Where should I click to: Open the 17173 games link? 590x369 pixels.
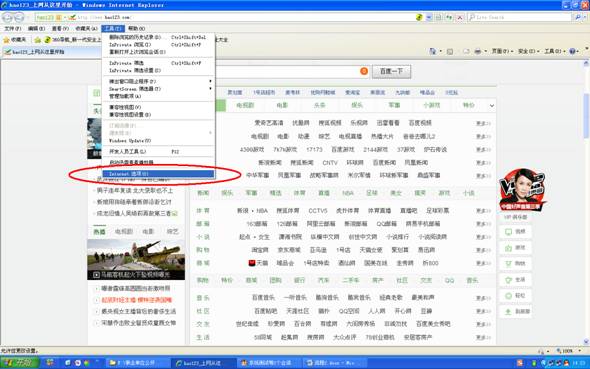click(x=314, y=149)
